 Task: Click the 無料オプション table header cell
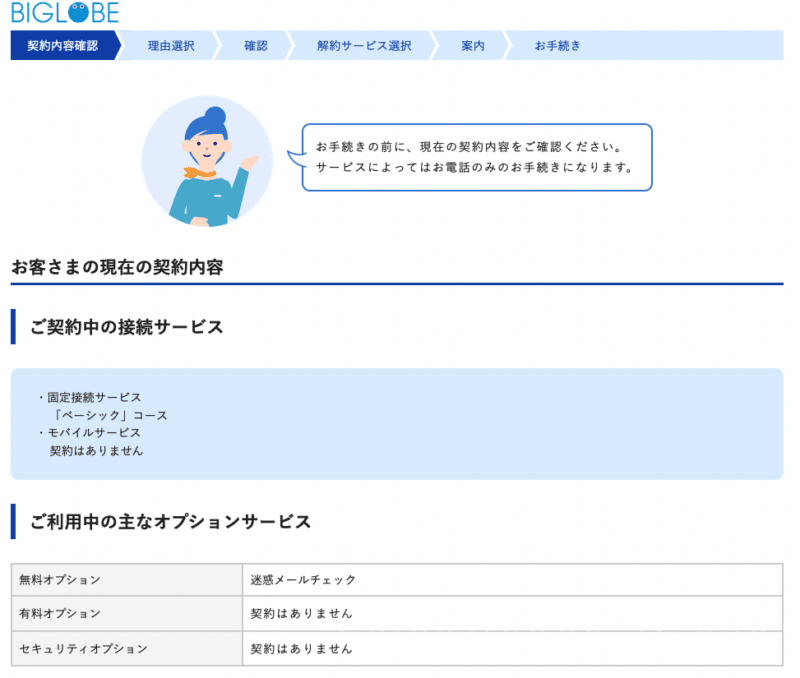[x=60, y=580]
